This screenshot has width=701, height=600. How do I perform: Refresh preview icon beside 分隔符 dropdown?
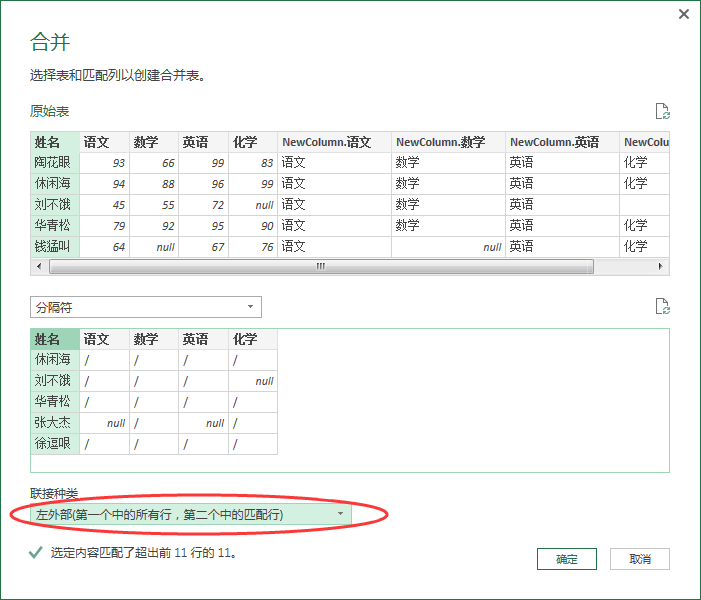(662, 306)
